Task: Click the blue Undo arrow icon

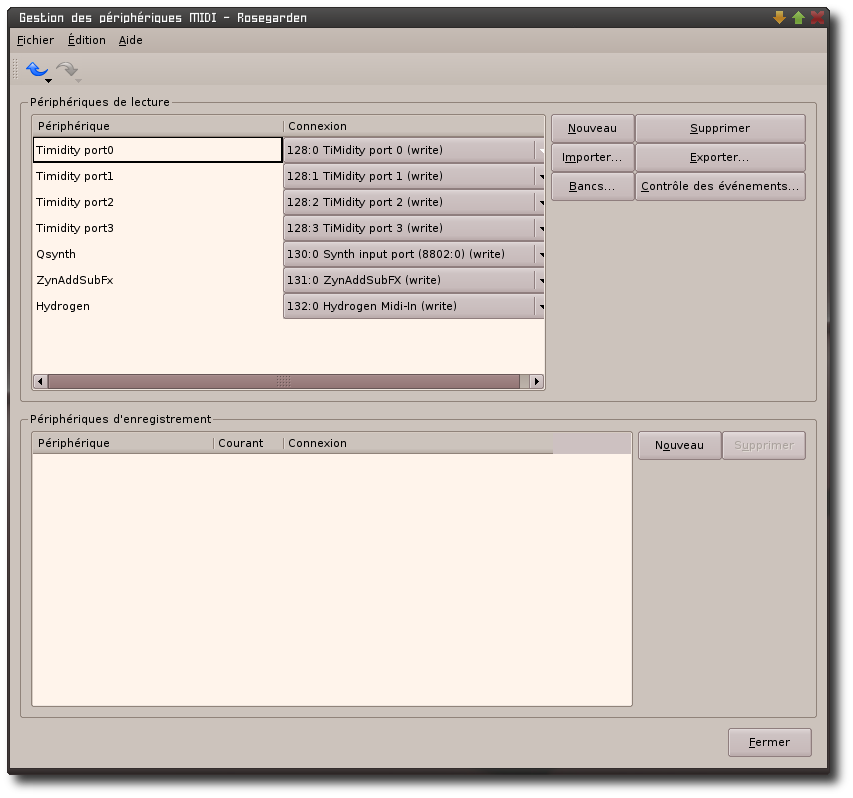Action: pos(36,69)
